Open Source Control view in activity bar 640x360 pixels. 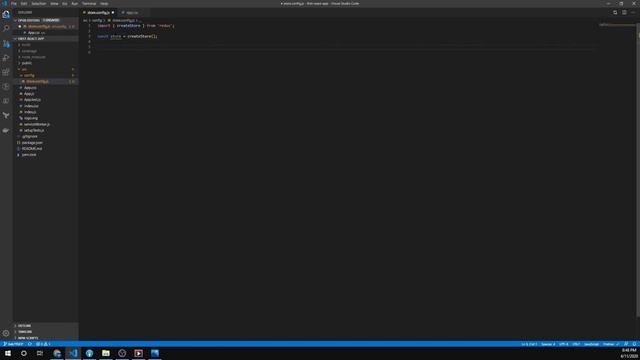pos(6,43)
